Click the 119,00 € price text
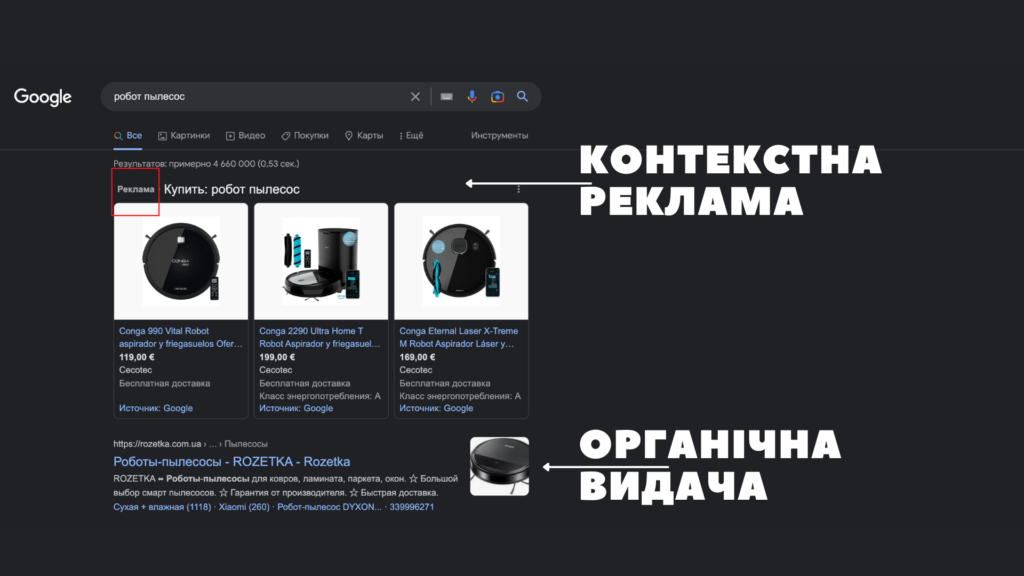Viewport: 1024px width, 576px height. (136, 357)
